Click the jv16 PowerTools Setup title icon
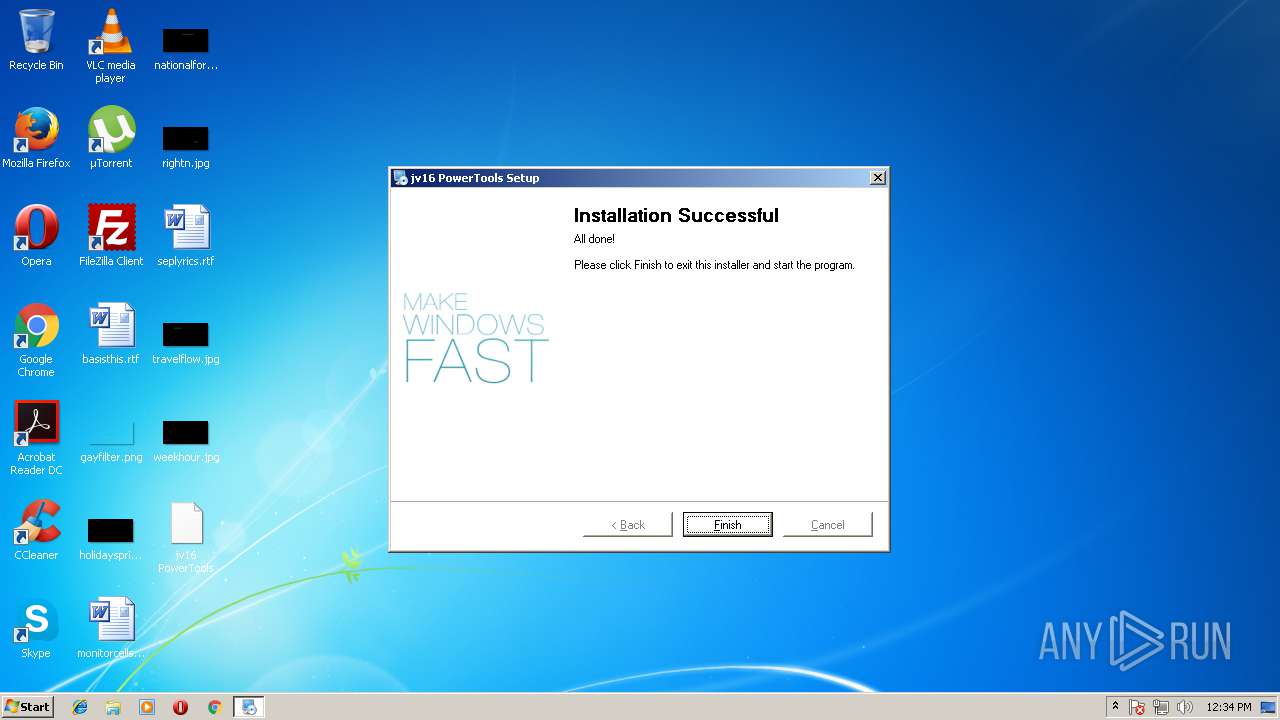Image resolution: width=1280 pixels, height=720 pixels. 400,178
